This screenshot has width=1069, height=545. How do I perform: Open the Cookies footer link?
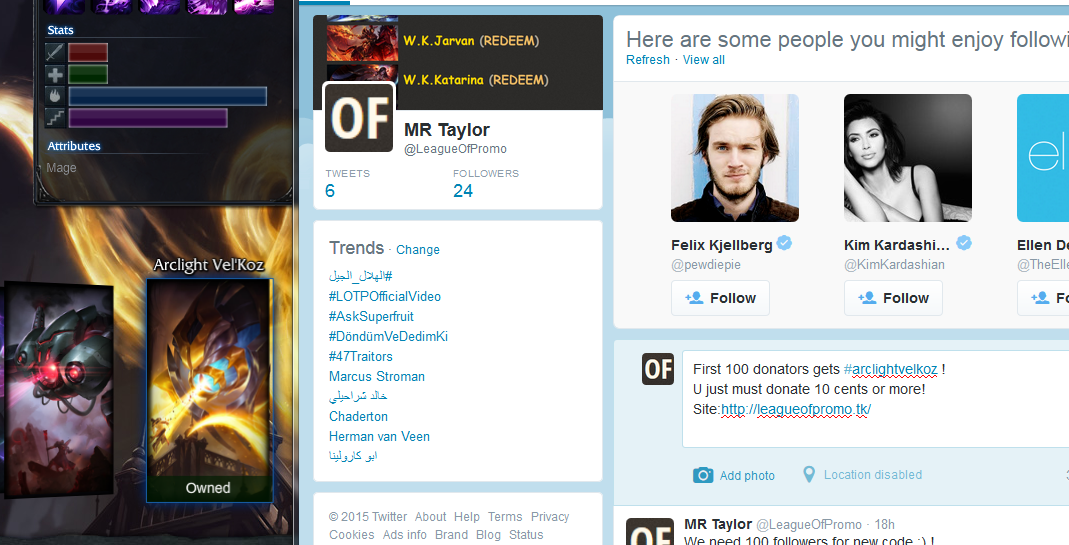[x=352, y=535]
